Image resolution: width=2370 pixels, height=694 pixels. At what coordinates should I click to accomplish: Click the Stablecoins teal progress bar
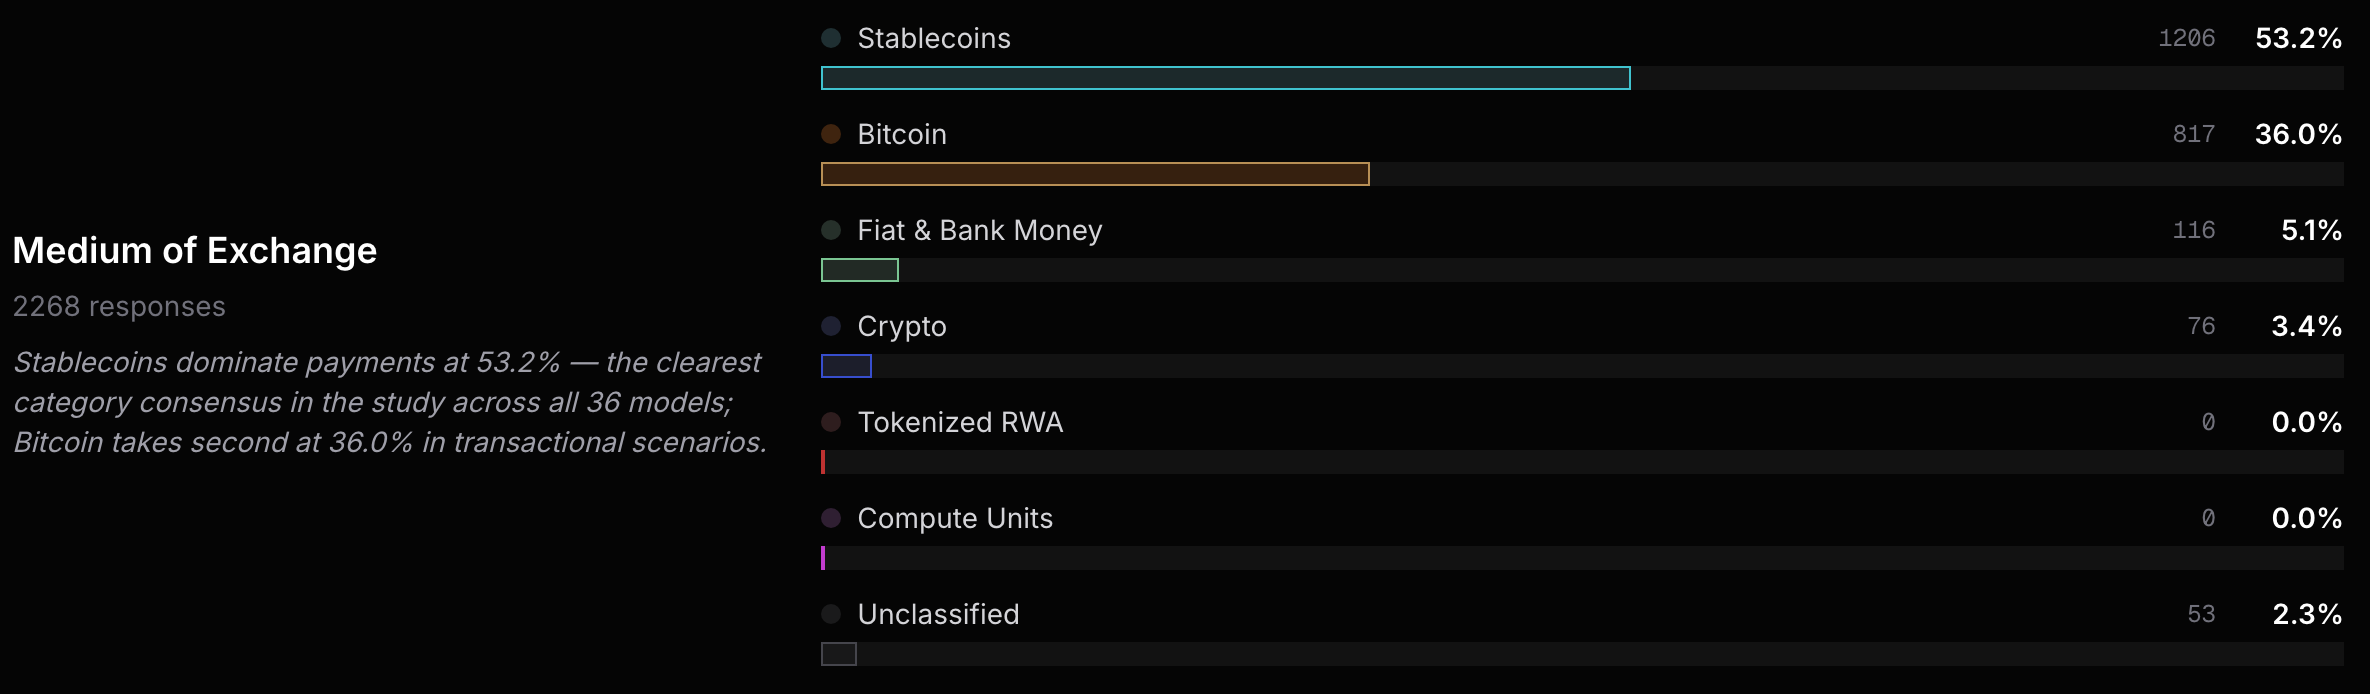1225,78
